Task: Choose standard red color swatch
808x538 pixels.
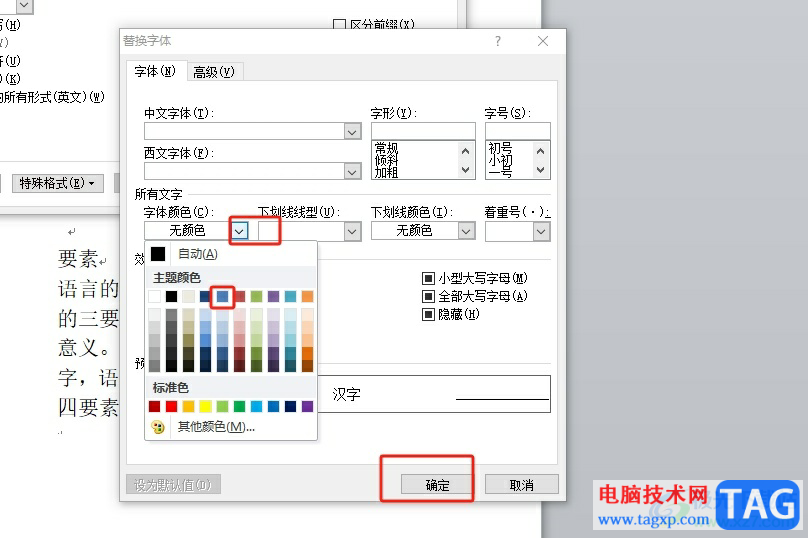Action: (172, 407)
